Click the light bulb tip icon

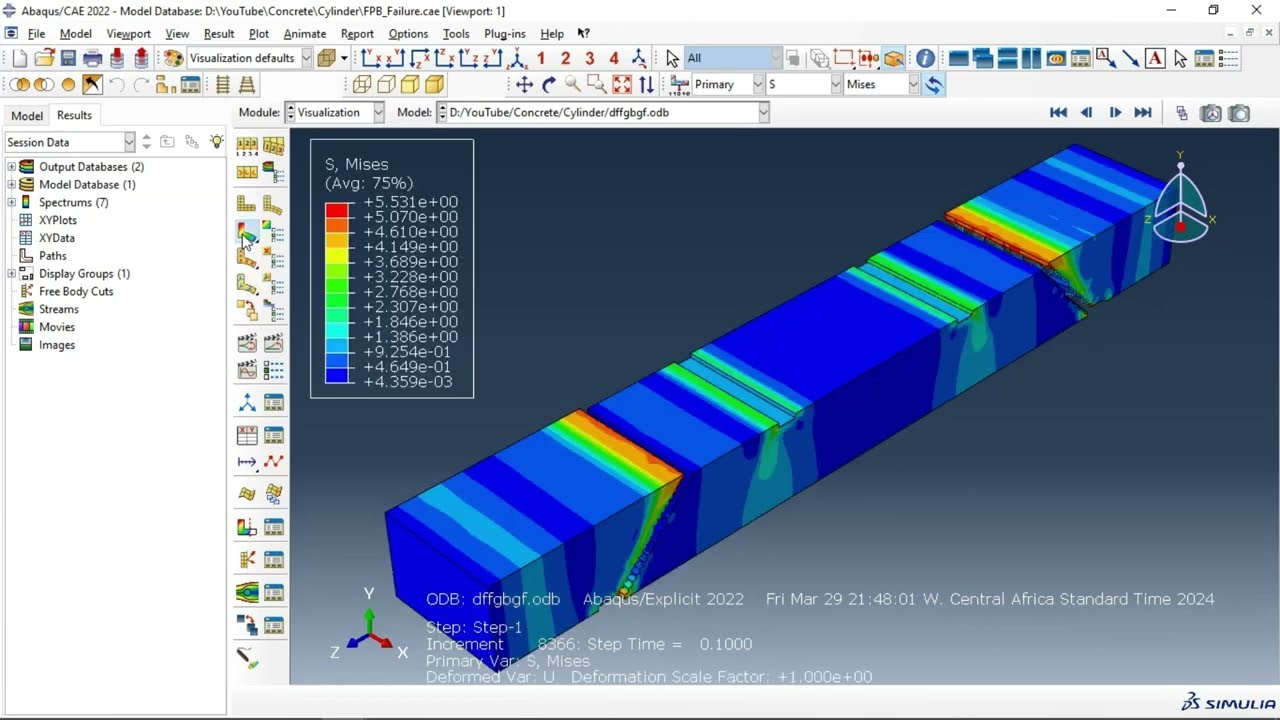(x=216, y=142)
